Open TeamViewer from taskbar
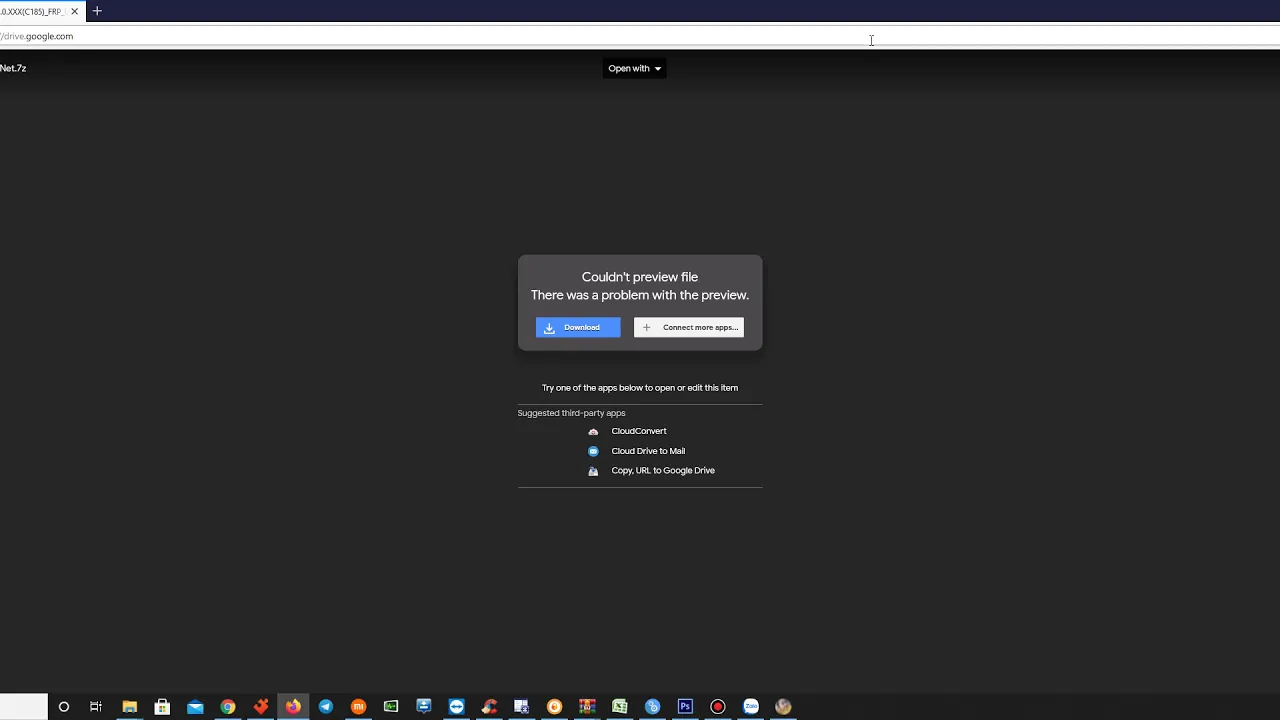 456,707
